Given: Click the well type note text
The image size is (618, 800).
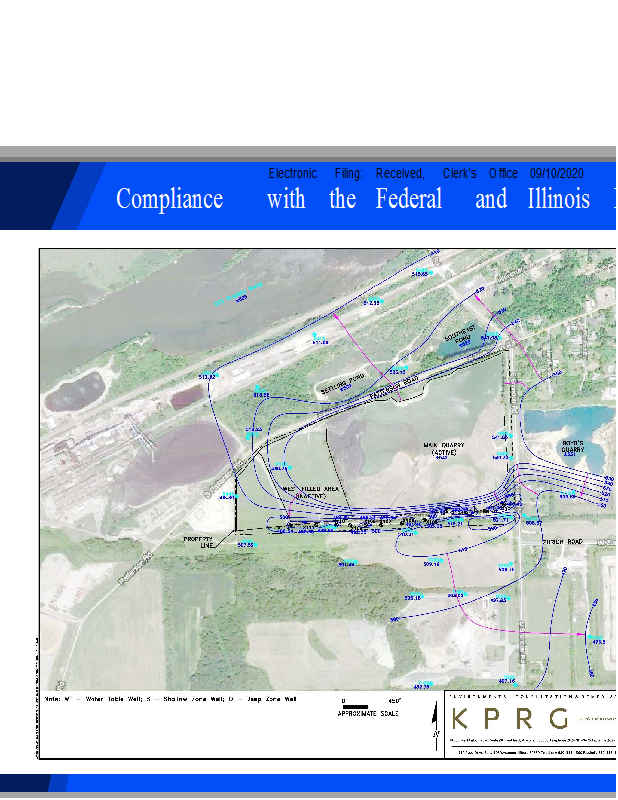Looking at the screenshot, I should pos(169,700).
